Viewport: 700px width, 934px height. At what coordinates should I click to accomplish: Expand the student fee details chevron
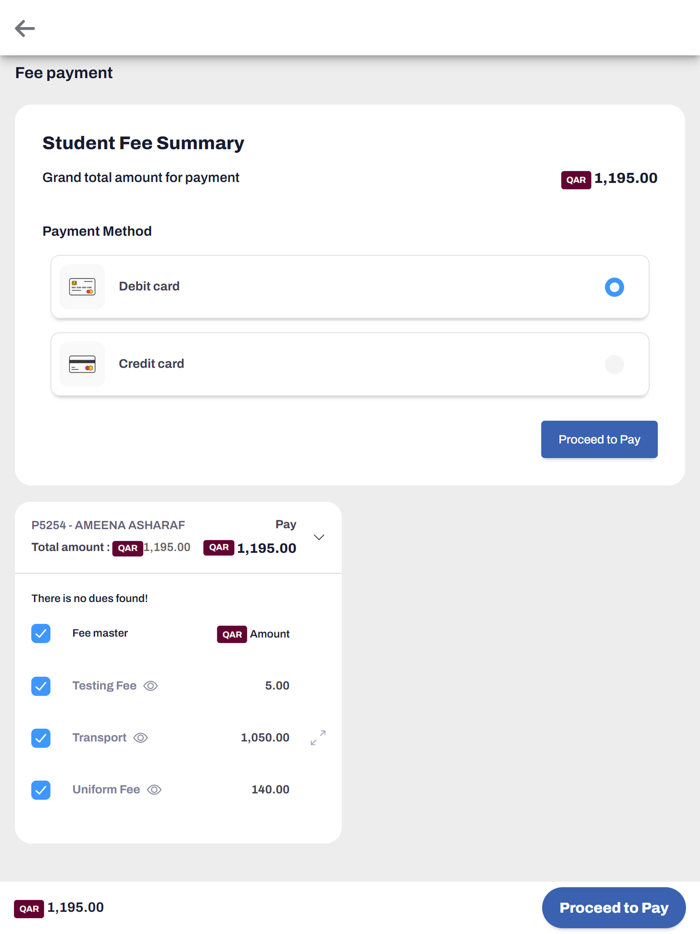319,536
